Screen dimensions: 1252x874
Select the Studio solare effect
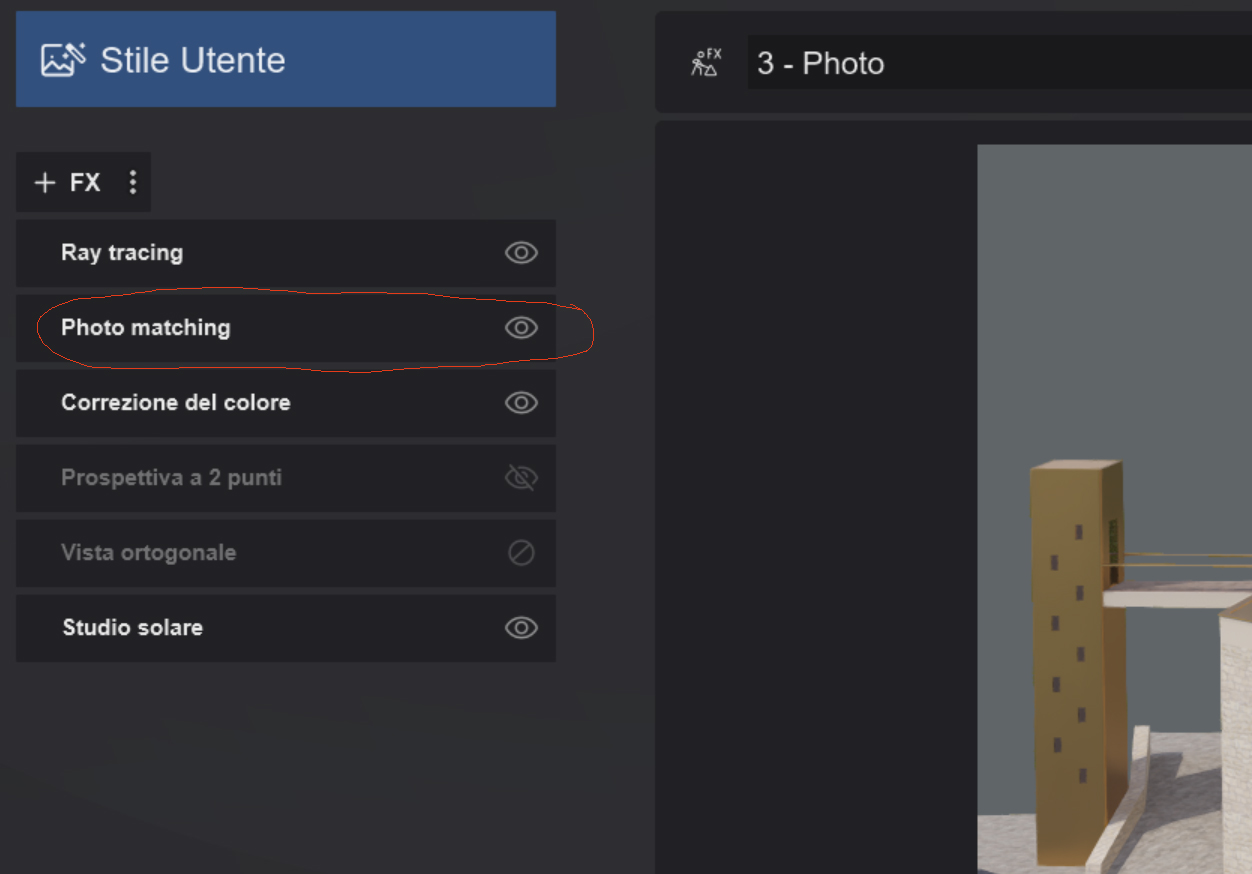coord(286,628)
